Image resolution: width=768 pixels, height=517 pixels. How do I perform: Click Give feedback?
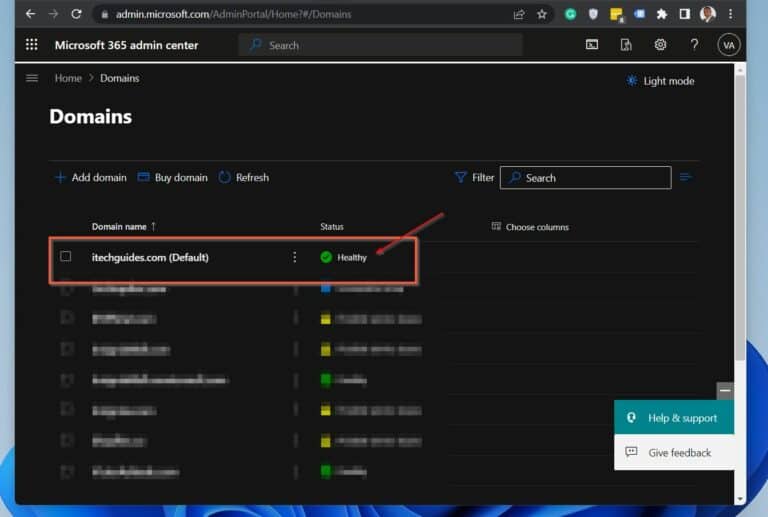[x=674, y=452]
